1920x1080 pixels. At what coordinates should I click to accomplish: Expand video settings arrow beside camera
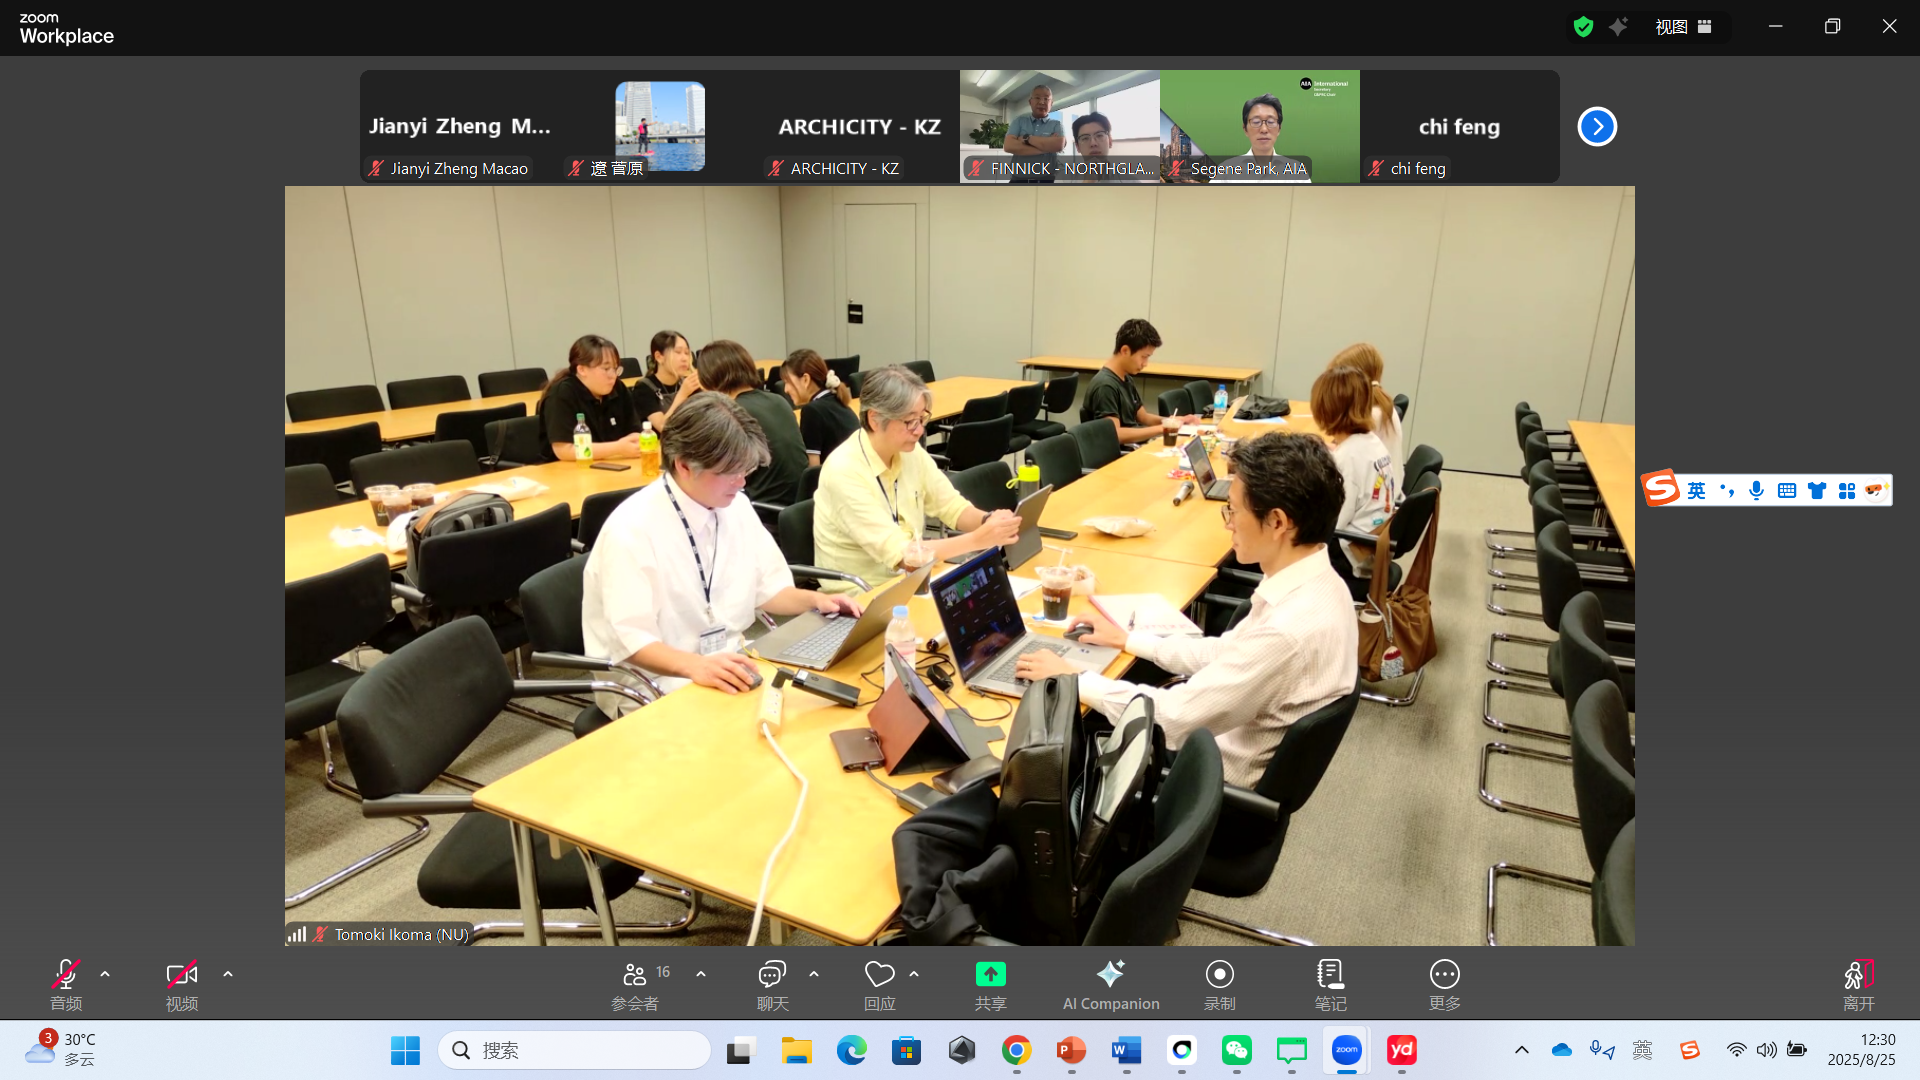pyautogui.click(x=228, y=974)
